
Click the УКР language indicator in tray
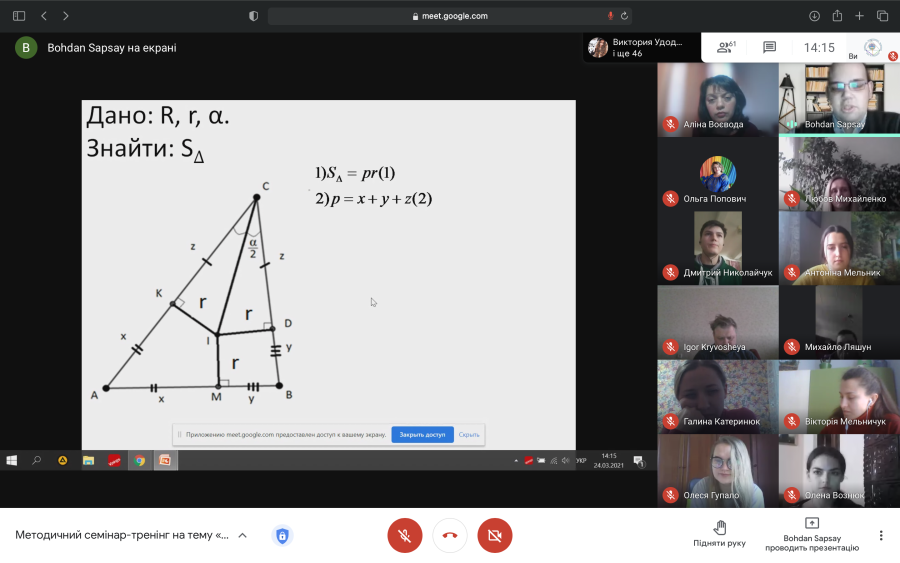coord(581,460)
